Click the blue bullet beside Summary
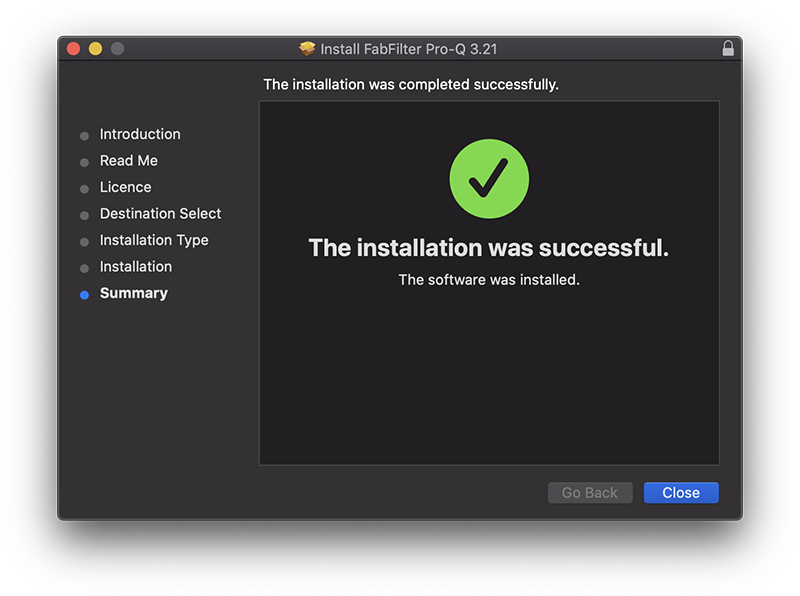This screenshot has height=596, width=800. click(x=84, y=295)
